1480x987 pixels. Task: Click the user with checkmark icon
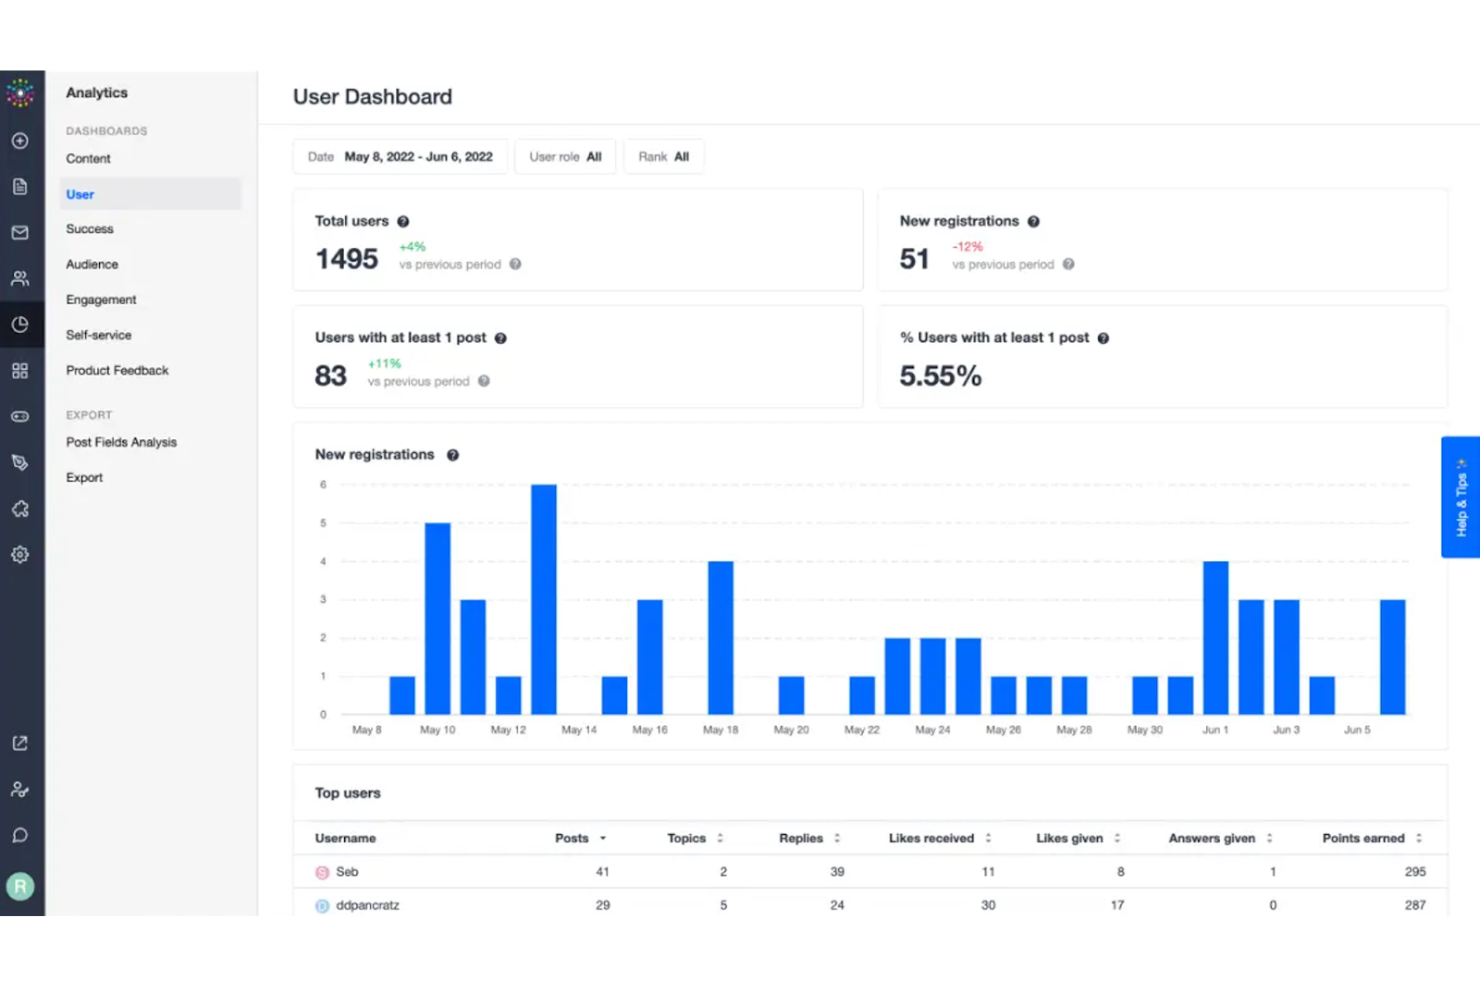point(20,790)
